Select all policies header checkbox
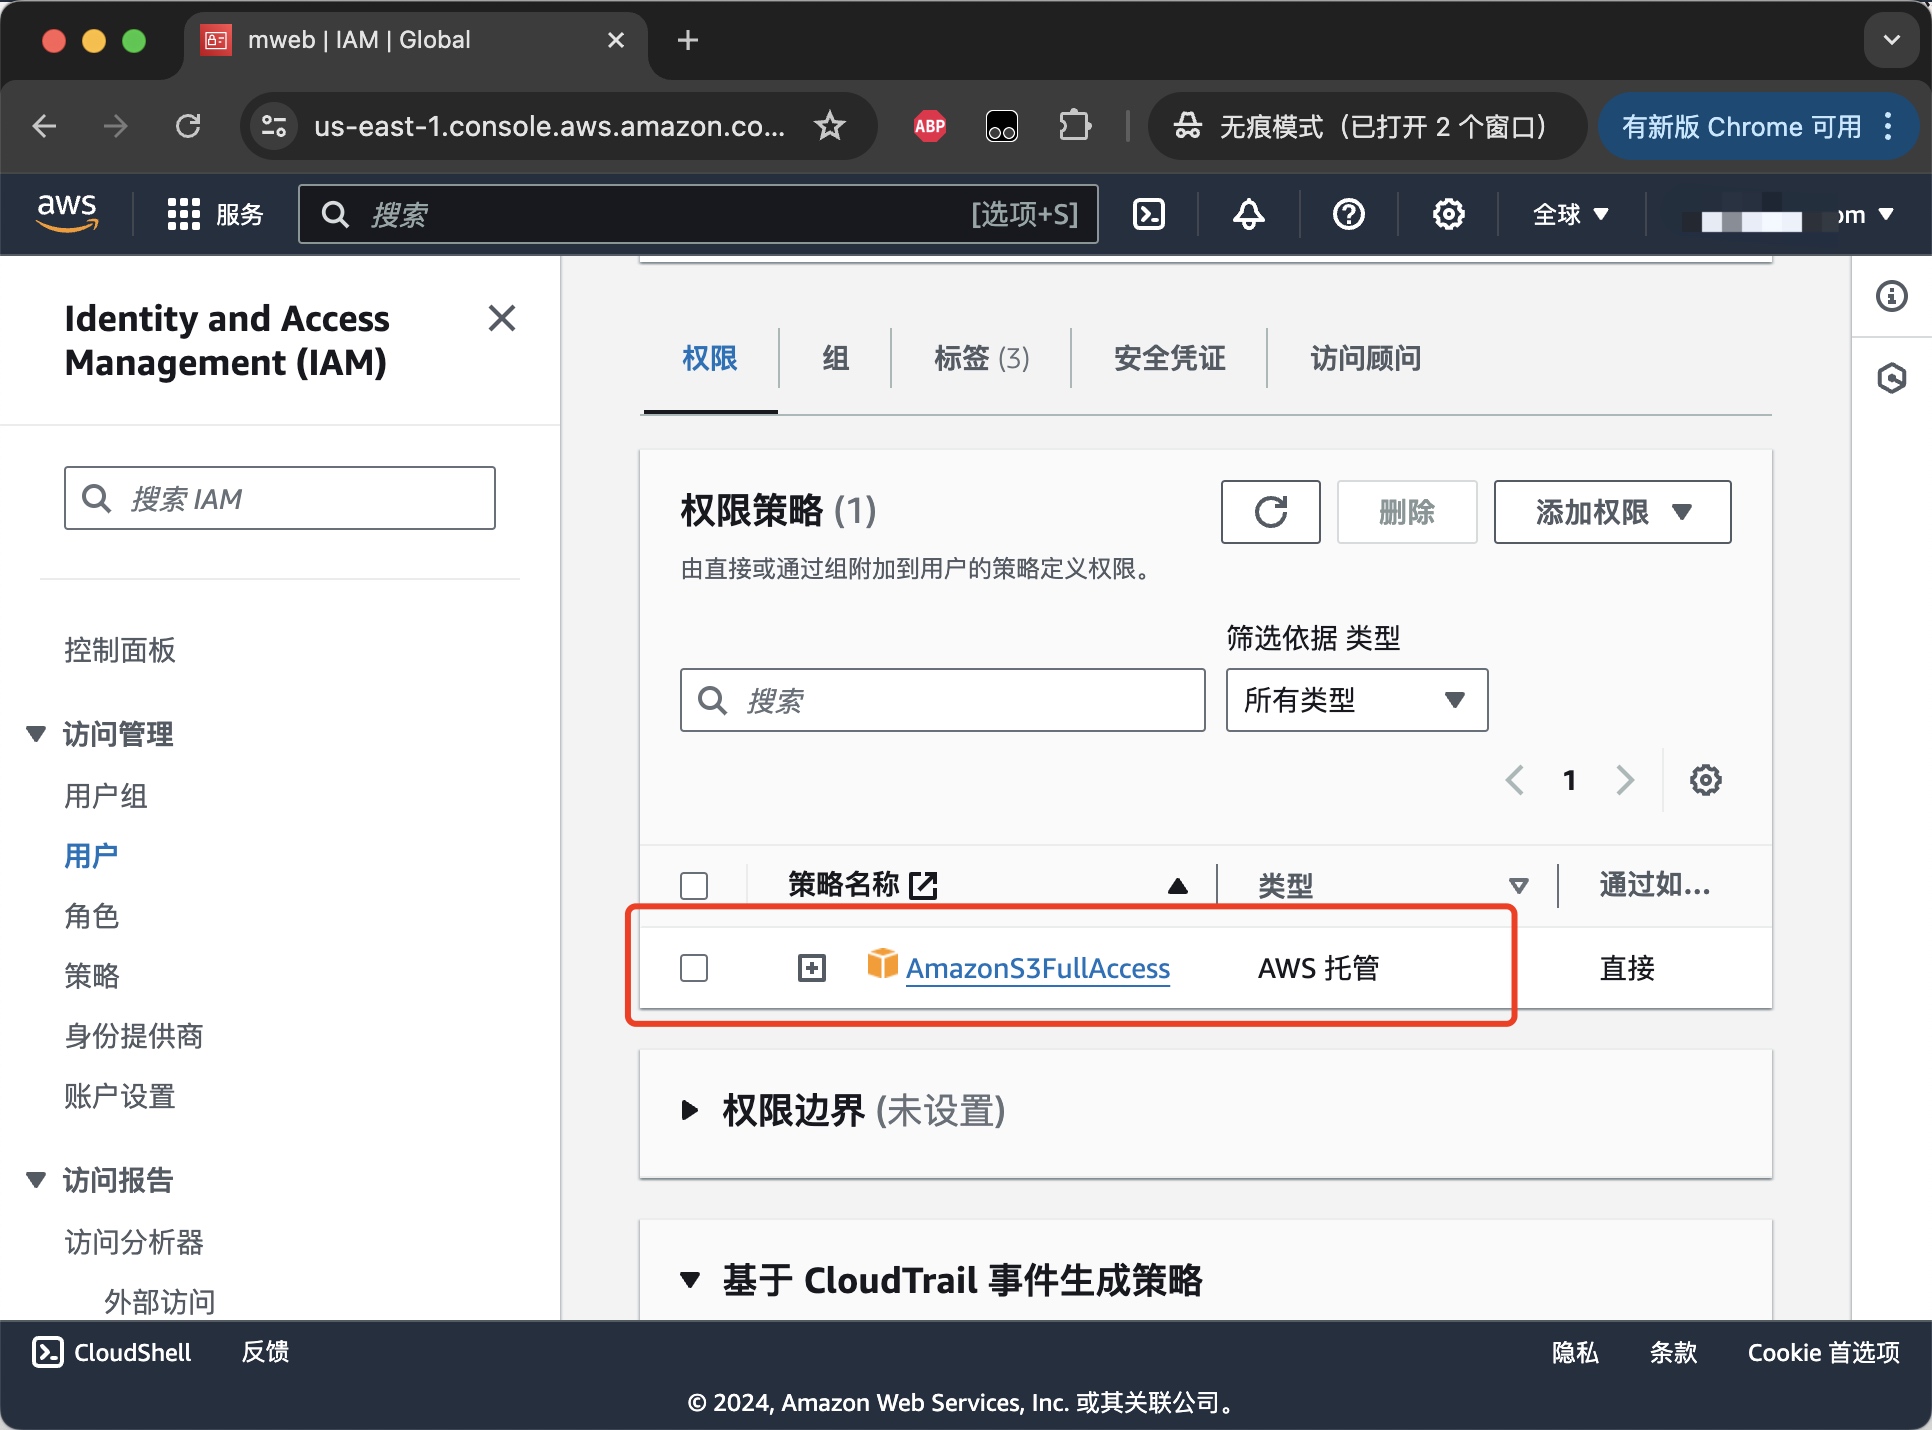The width and height of the screenshot is (1932, 1430). click(x=694, y=885)
